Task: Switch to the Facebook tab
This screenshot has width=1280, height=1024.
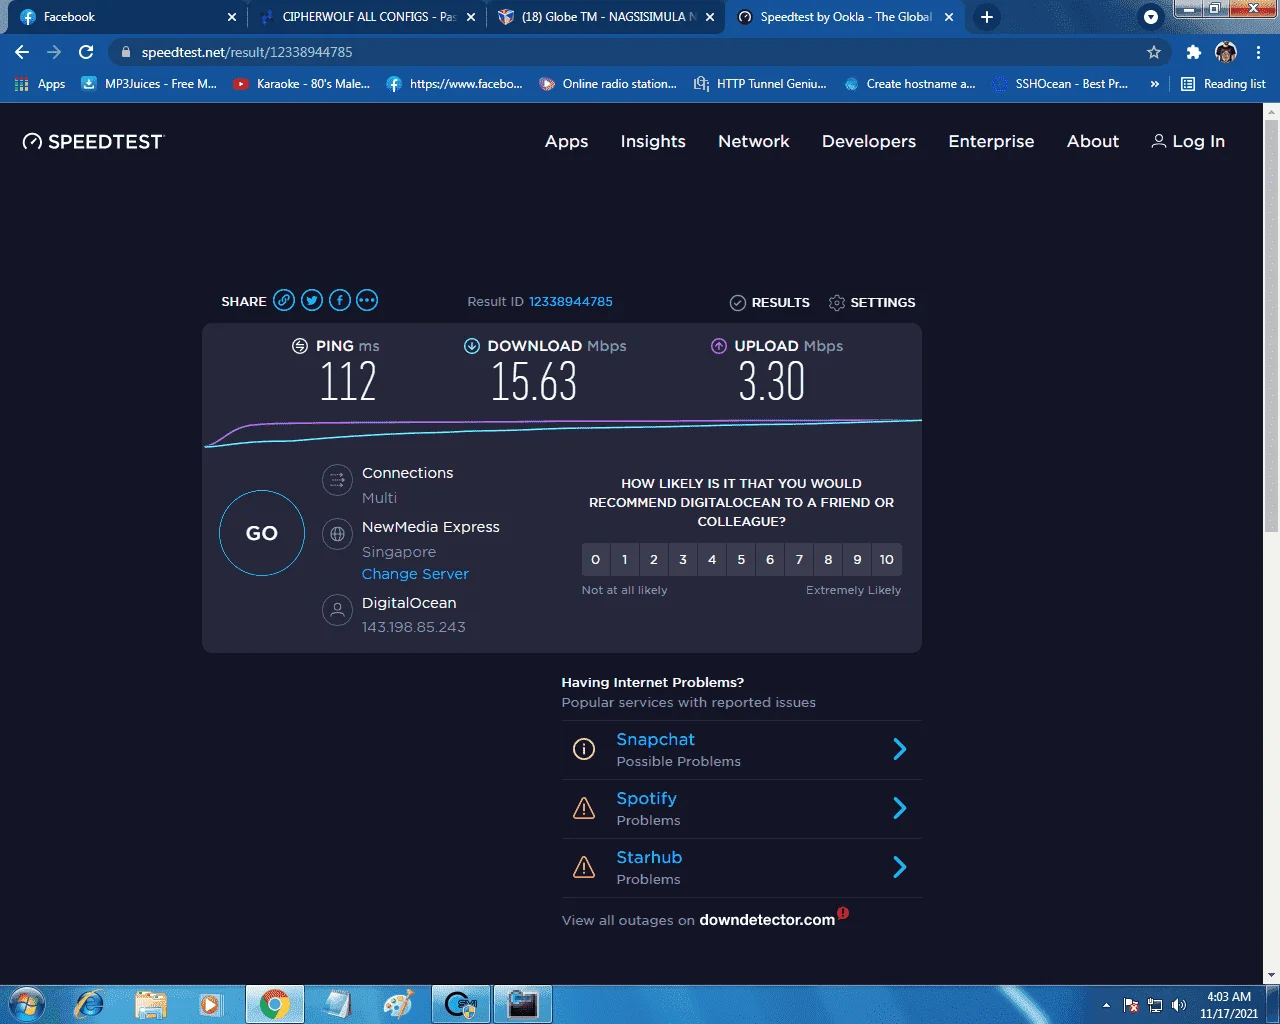Action: pos(127,17)
